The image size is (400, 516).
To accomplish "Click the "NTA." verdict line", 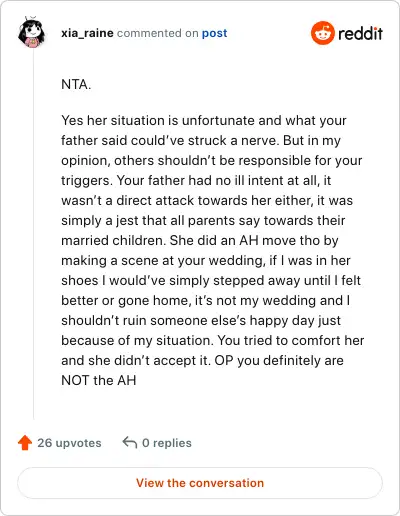I will pyautogui.click(x=76, y=84).
